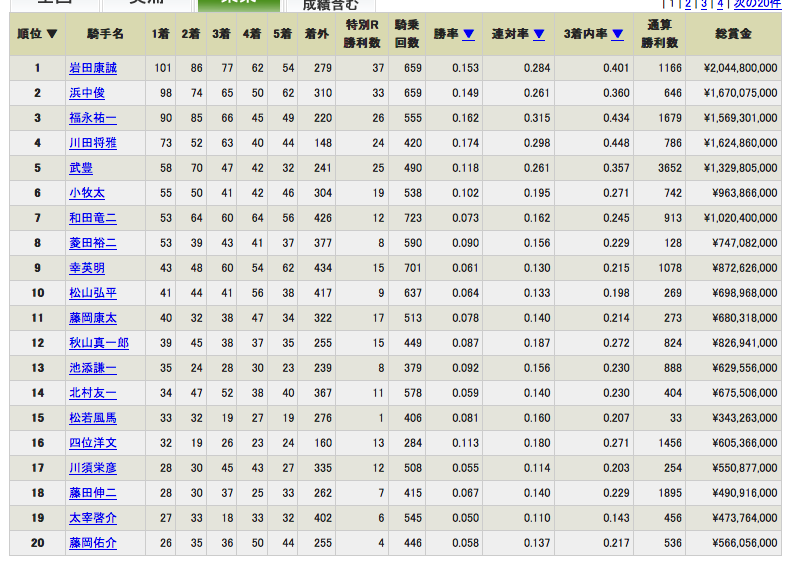Open jockey 岩田康誠 profile link
This screenshot has height=565, width=791.
point(93,68)
